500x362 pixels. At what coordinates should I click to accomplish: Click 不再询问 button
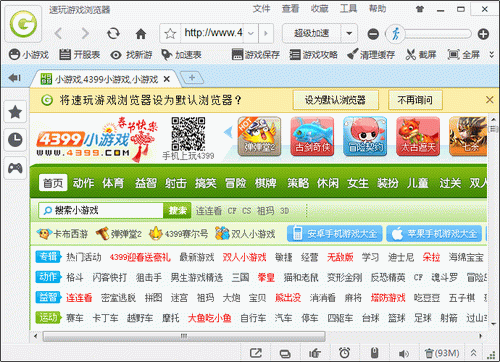pos(415,100)
